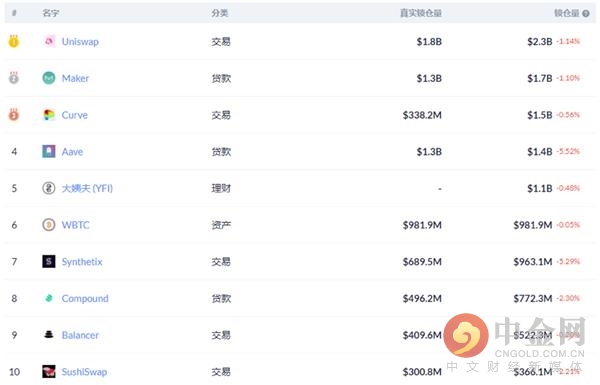This screenshot has height=385, width=600.
Task: Click the WBTC coin logo icon
Action: (x=49, y=225)
